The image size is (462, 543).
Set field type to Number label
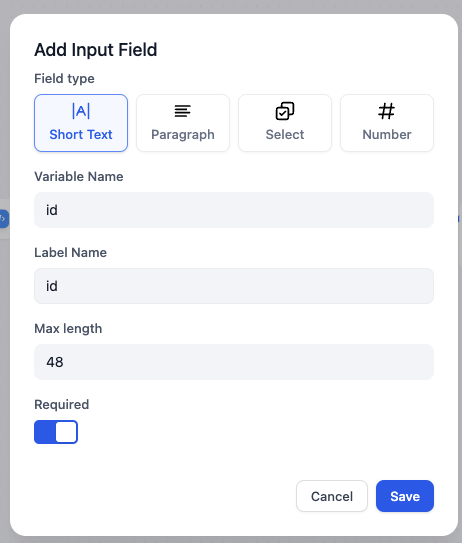click(x=387, y=134)
